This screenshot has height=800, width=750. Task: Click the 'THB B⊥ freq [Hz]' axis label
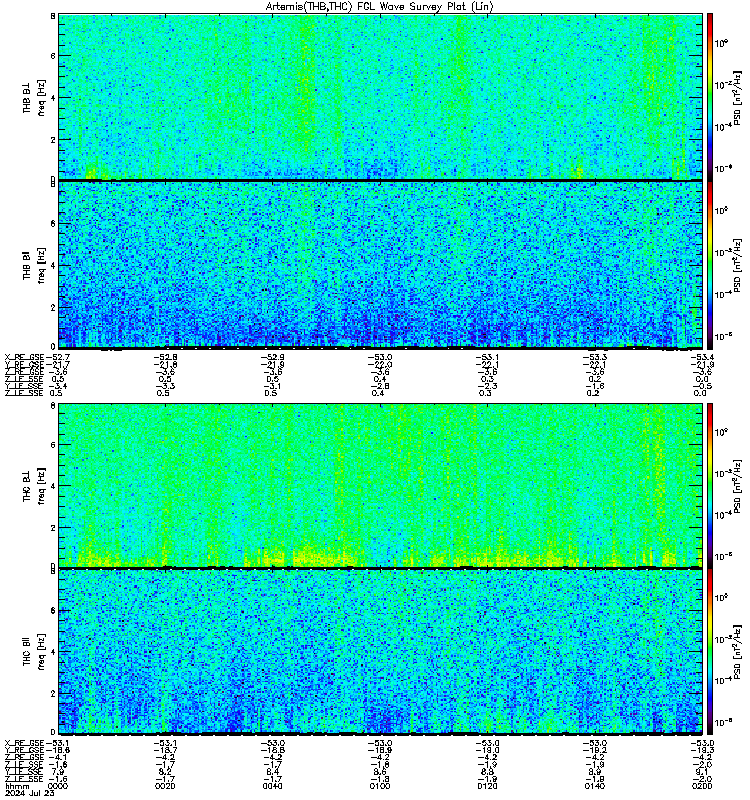click(x=34, y=97)
